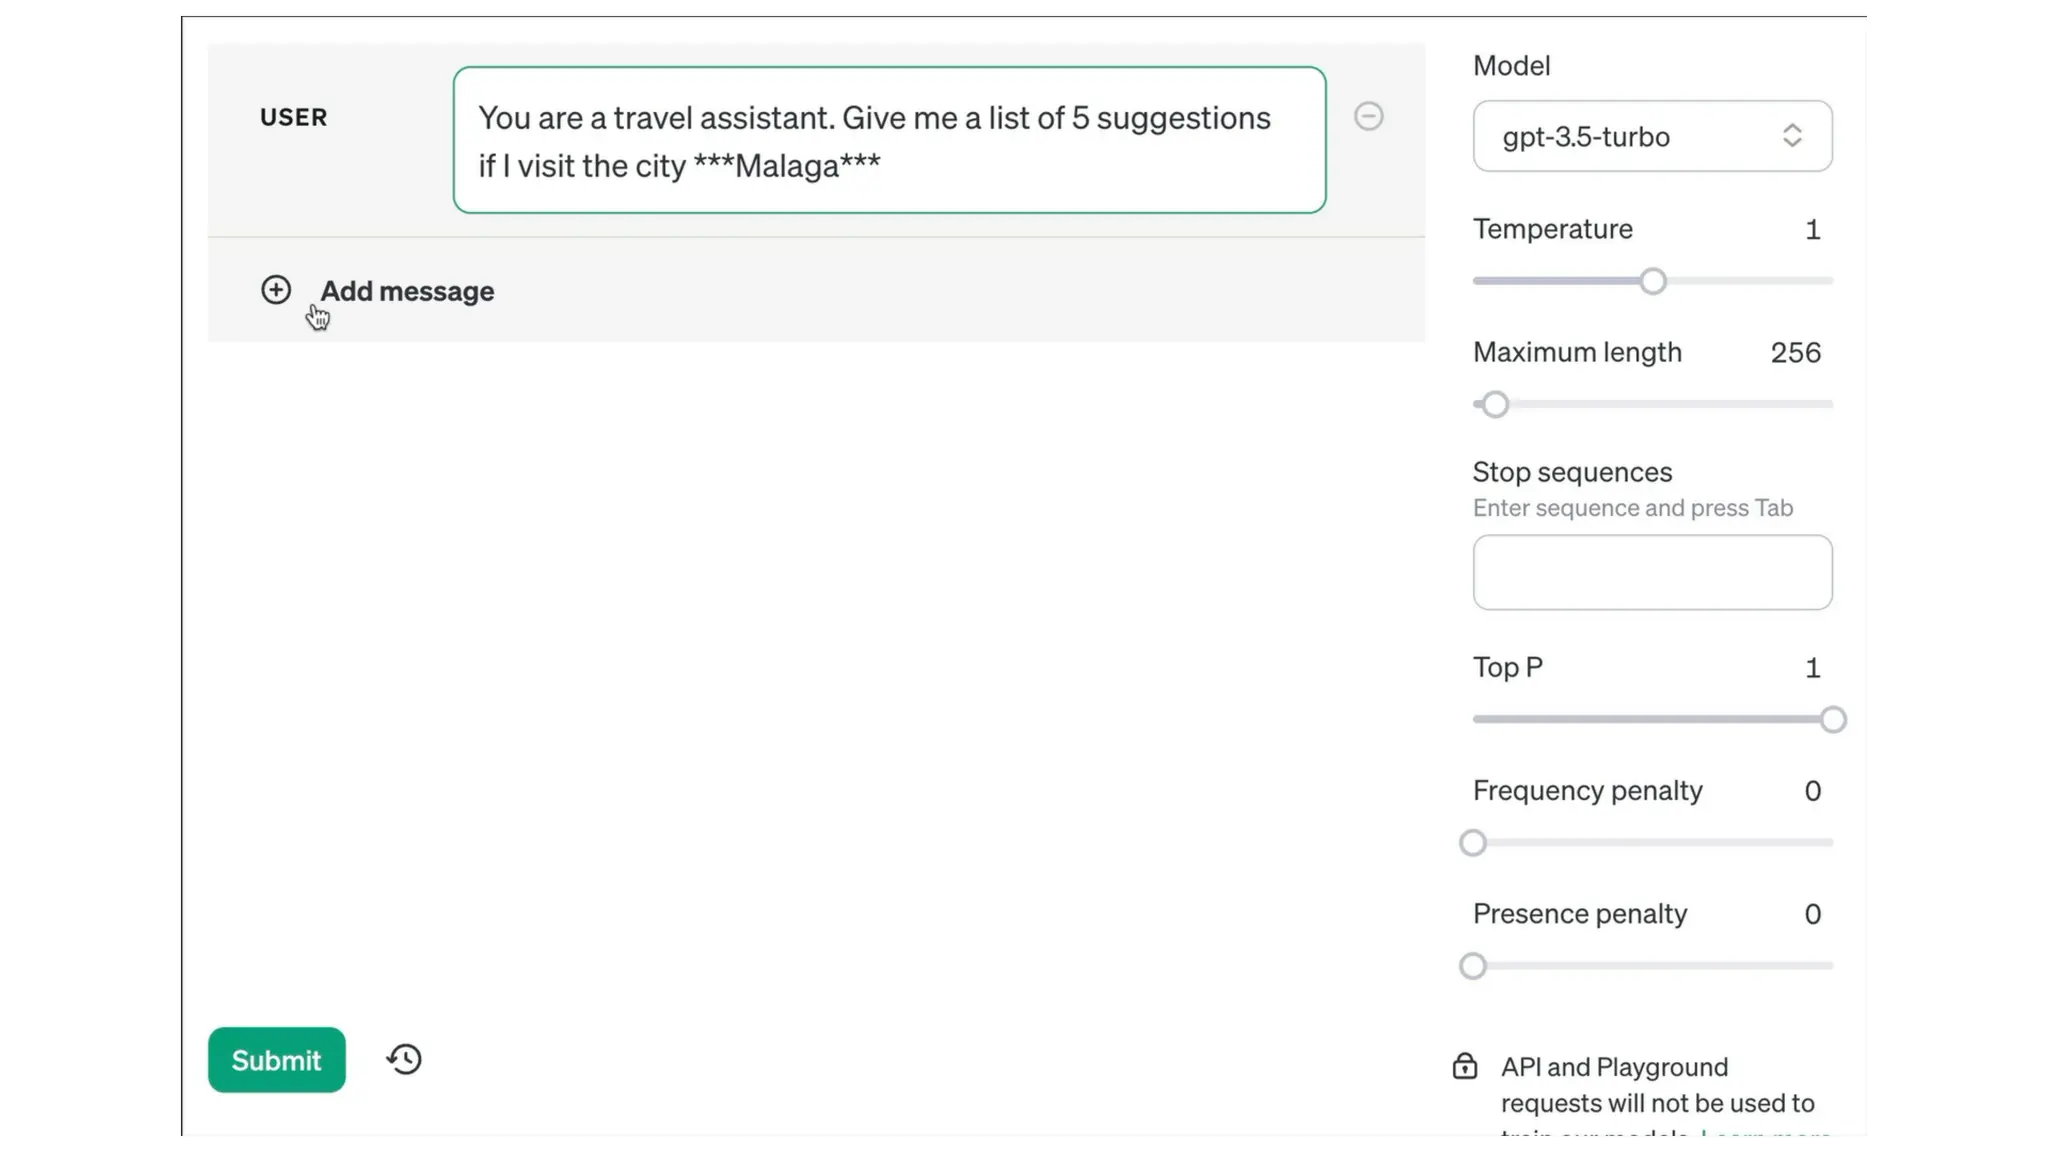Click the Add message text label

pyautogui.click(x=407, y=291)
